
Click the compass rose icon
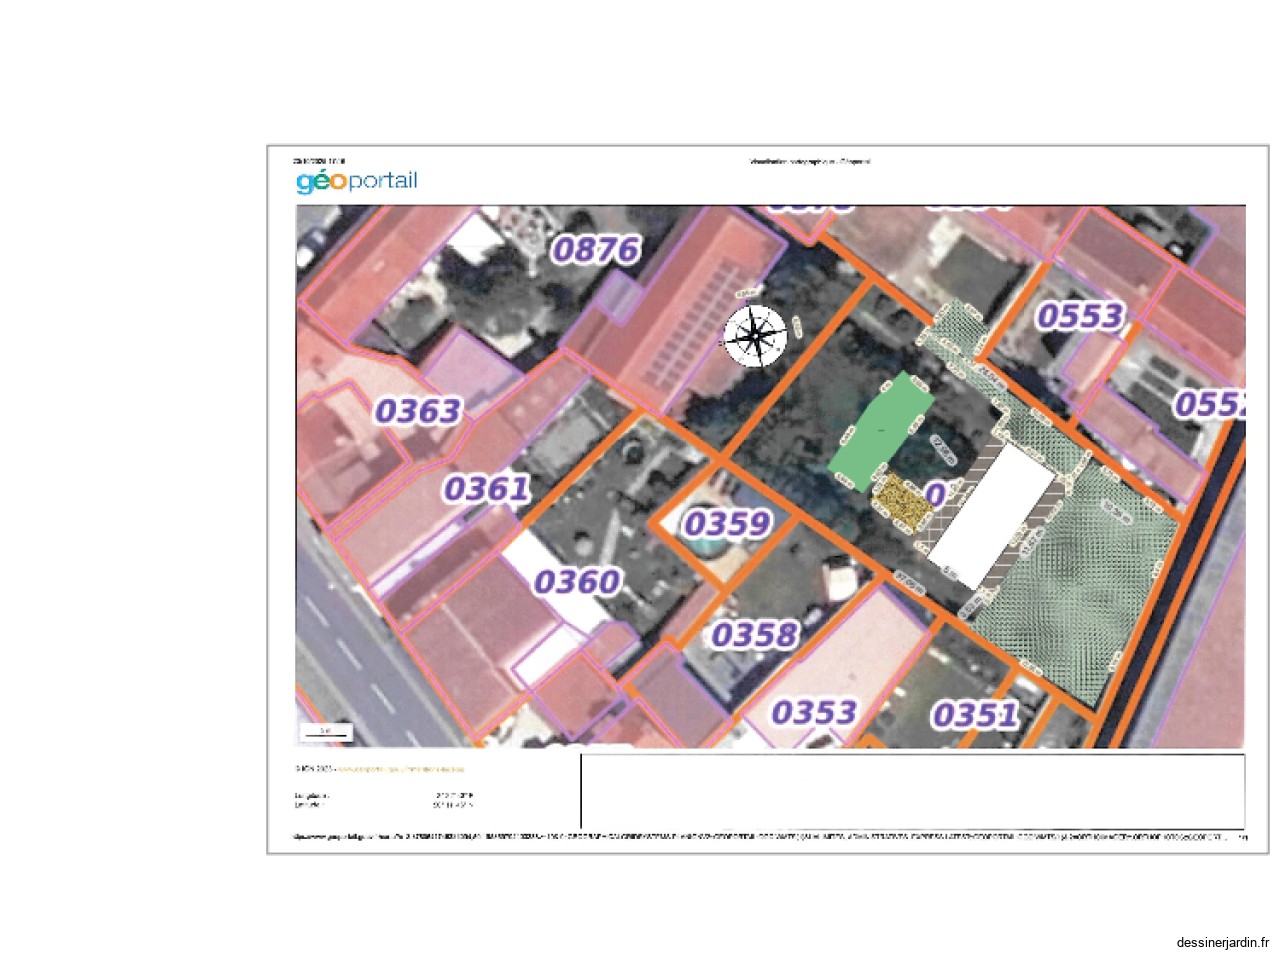[x=755, y=336]
